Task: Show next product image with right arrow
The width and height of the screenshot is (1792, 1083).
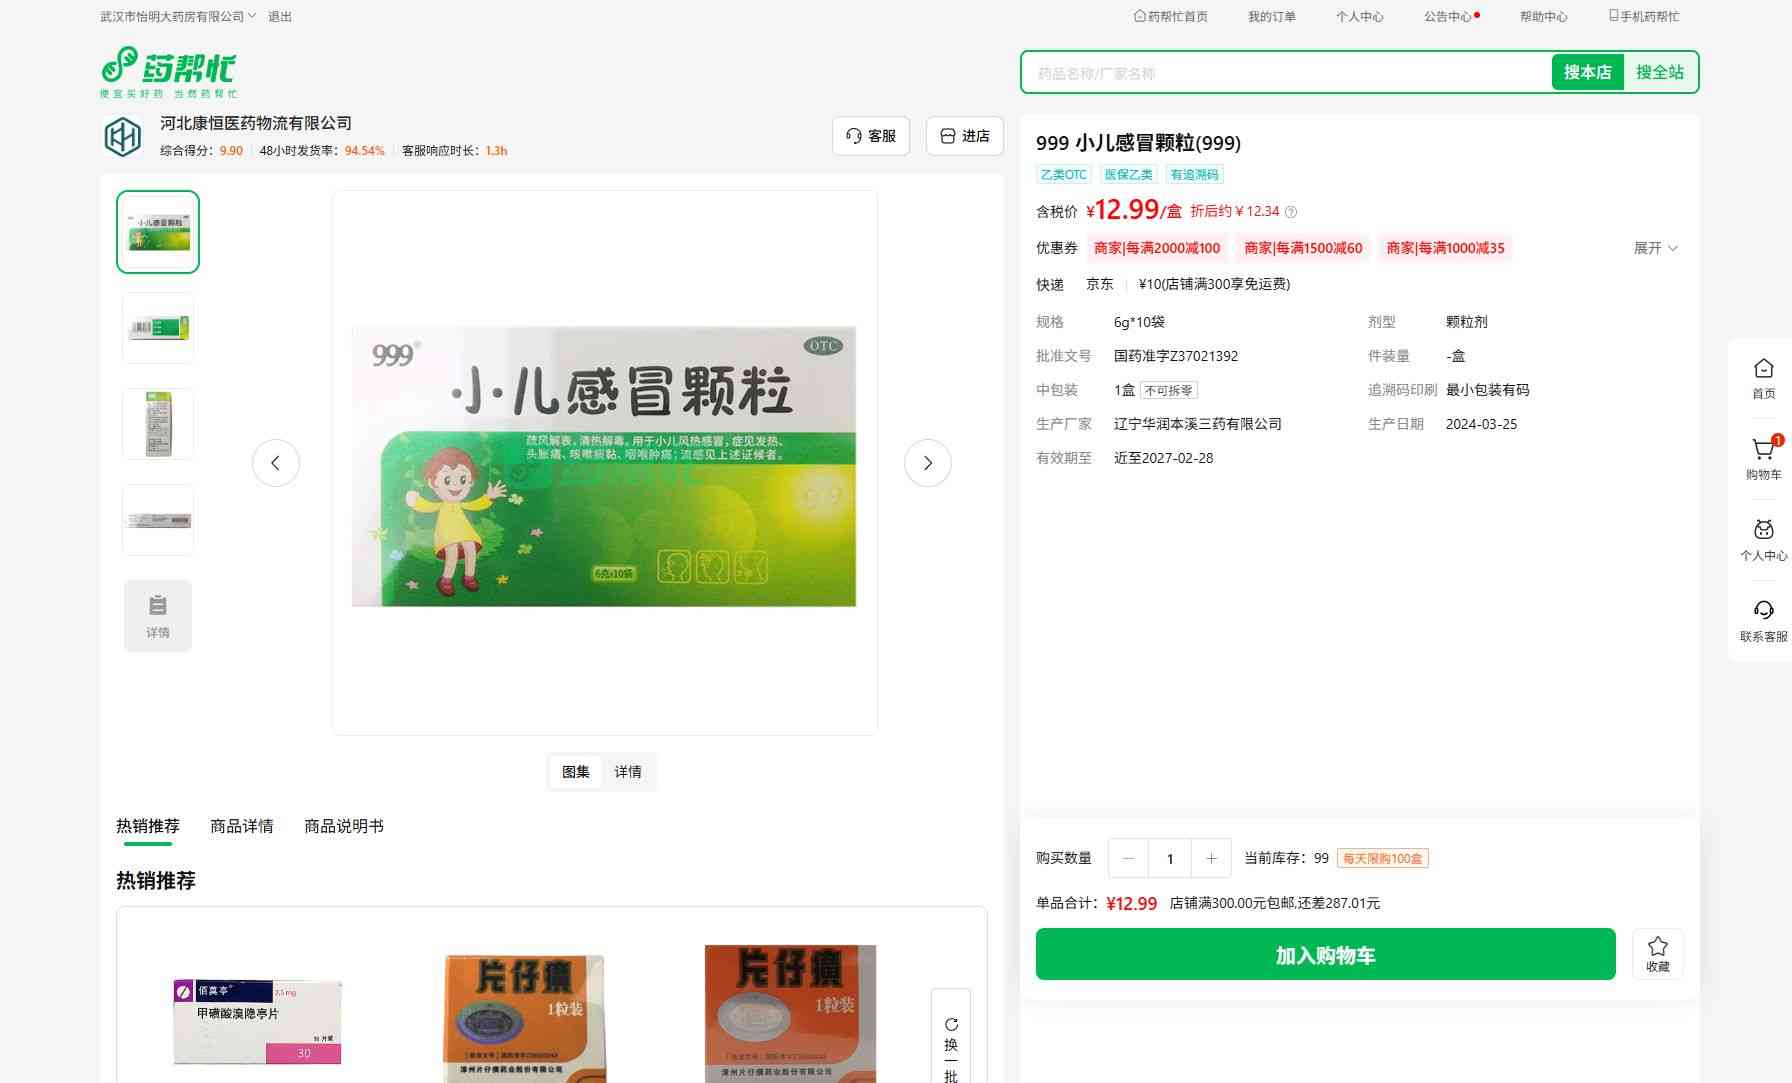Action: [927, 463]
